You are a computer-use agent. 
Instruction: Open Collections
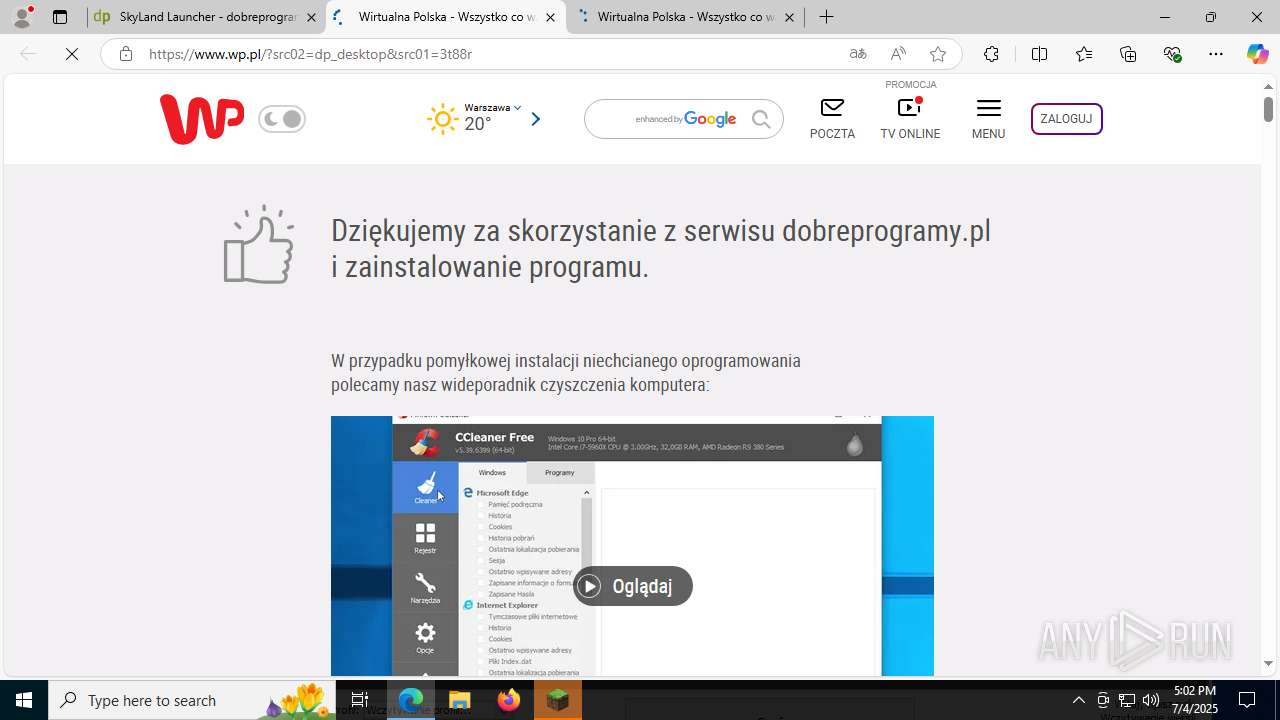click(1128, 54)
